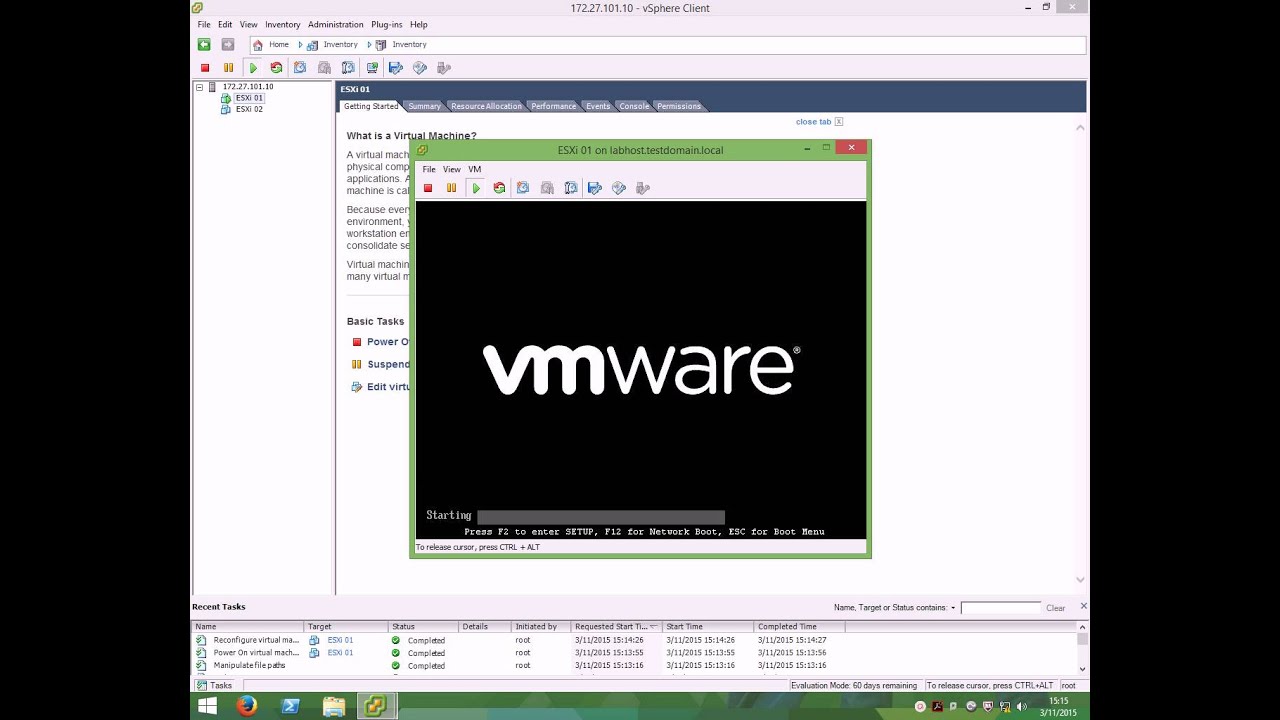Image resolution: width=1280 pixels, height=720 pixels.
Task: Click floppy connect icon in main toolbar
Action: [396, 68]
